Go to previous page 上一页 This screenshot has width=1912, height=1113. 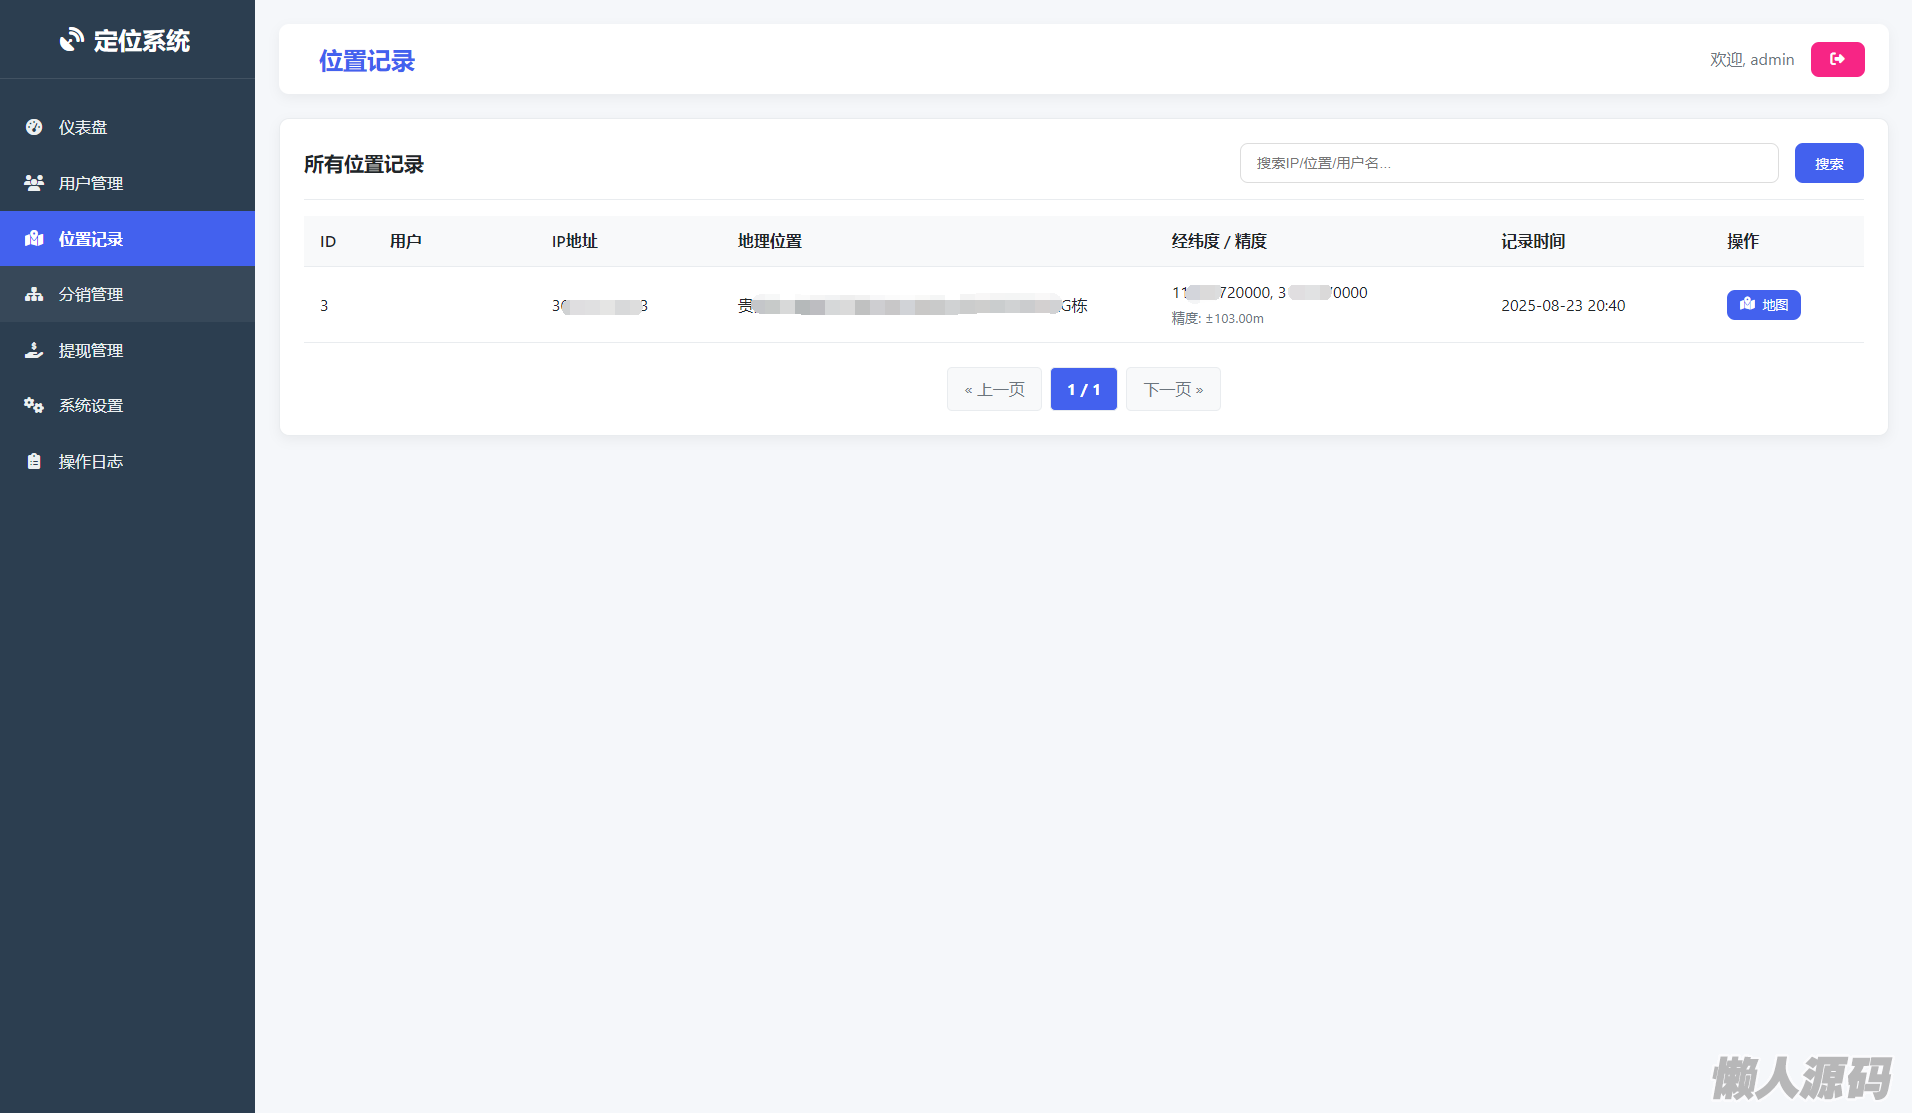pos(994,389)
